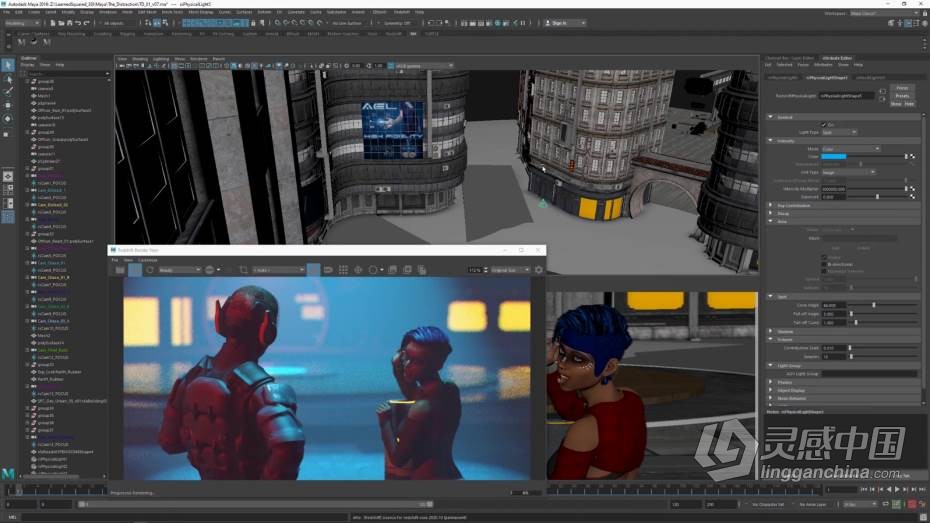
Task: Toggle the Bi-directional checkbox in Area section
Action: pyautogui.click(x=824, y=264)
